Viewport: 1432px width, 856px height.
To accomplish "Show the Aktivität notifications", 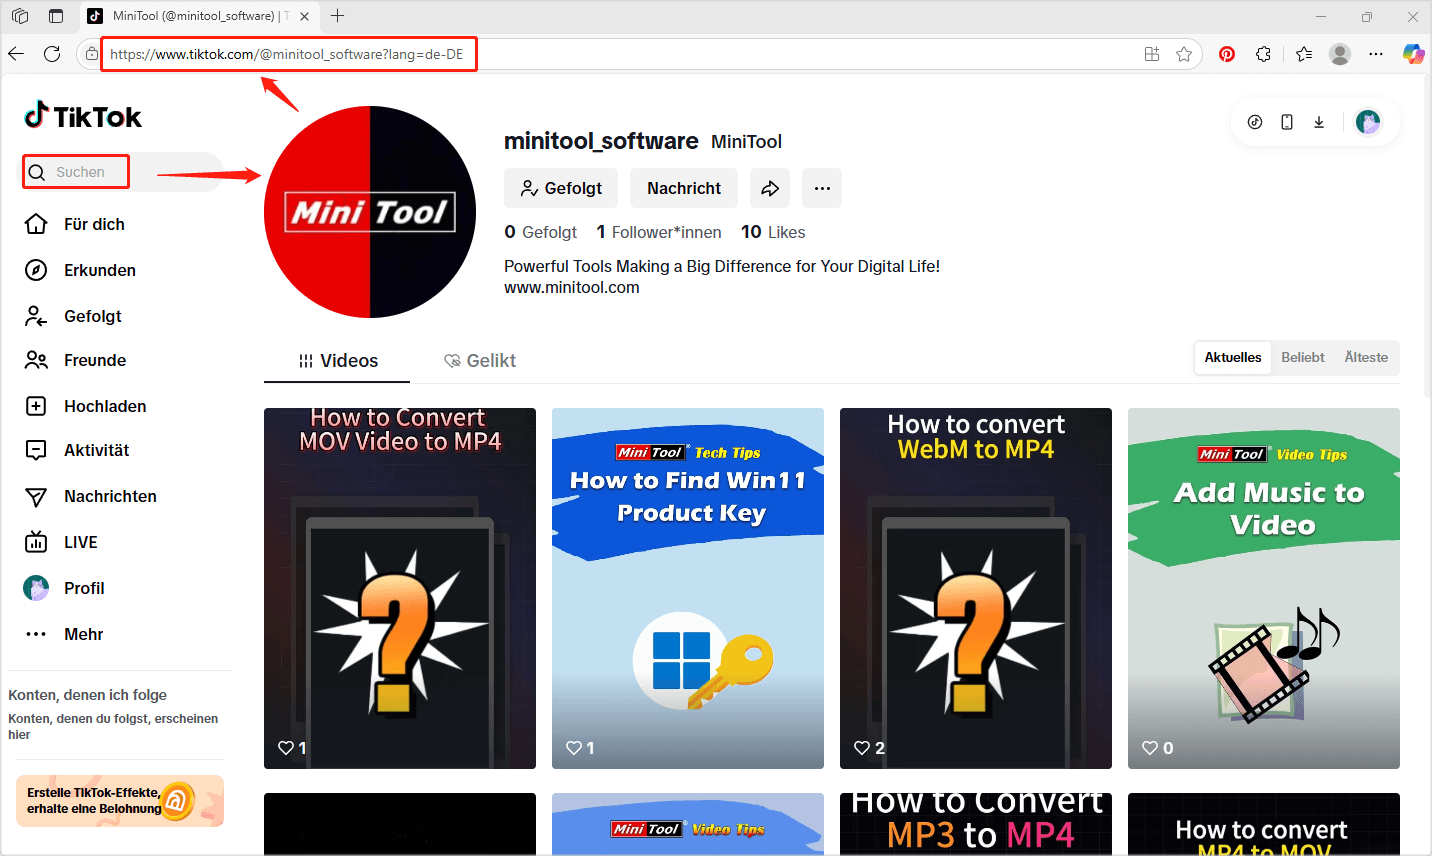I will [x=78, y=450].
